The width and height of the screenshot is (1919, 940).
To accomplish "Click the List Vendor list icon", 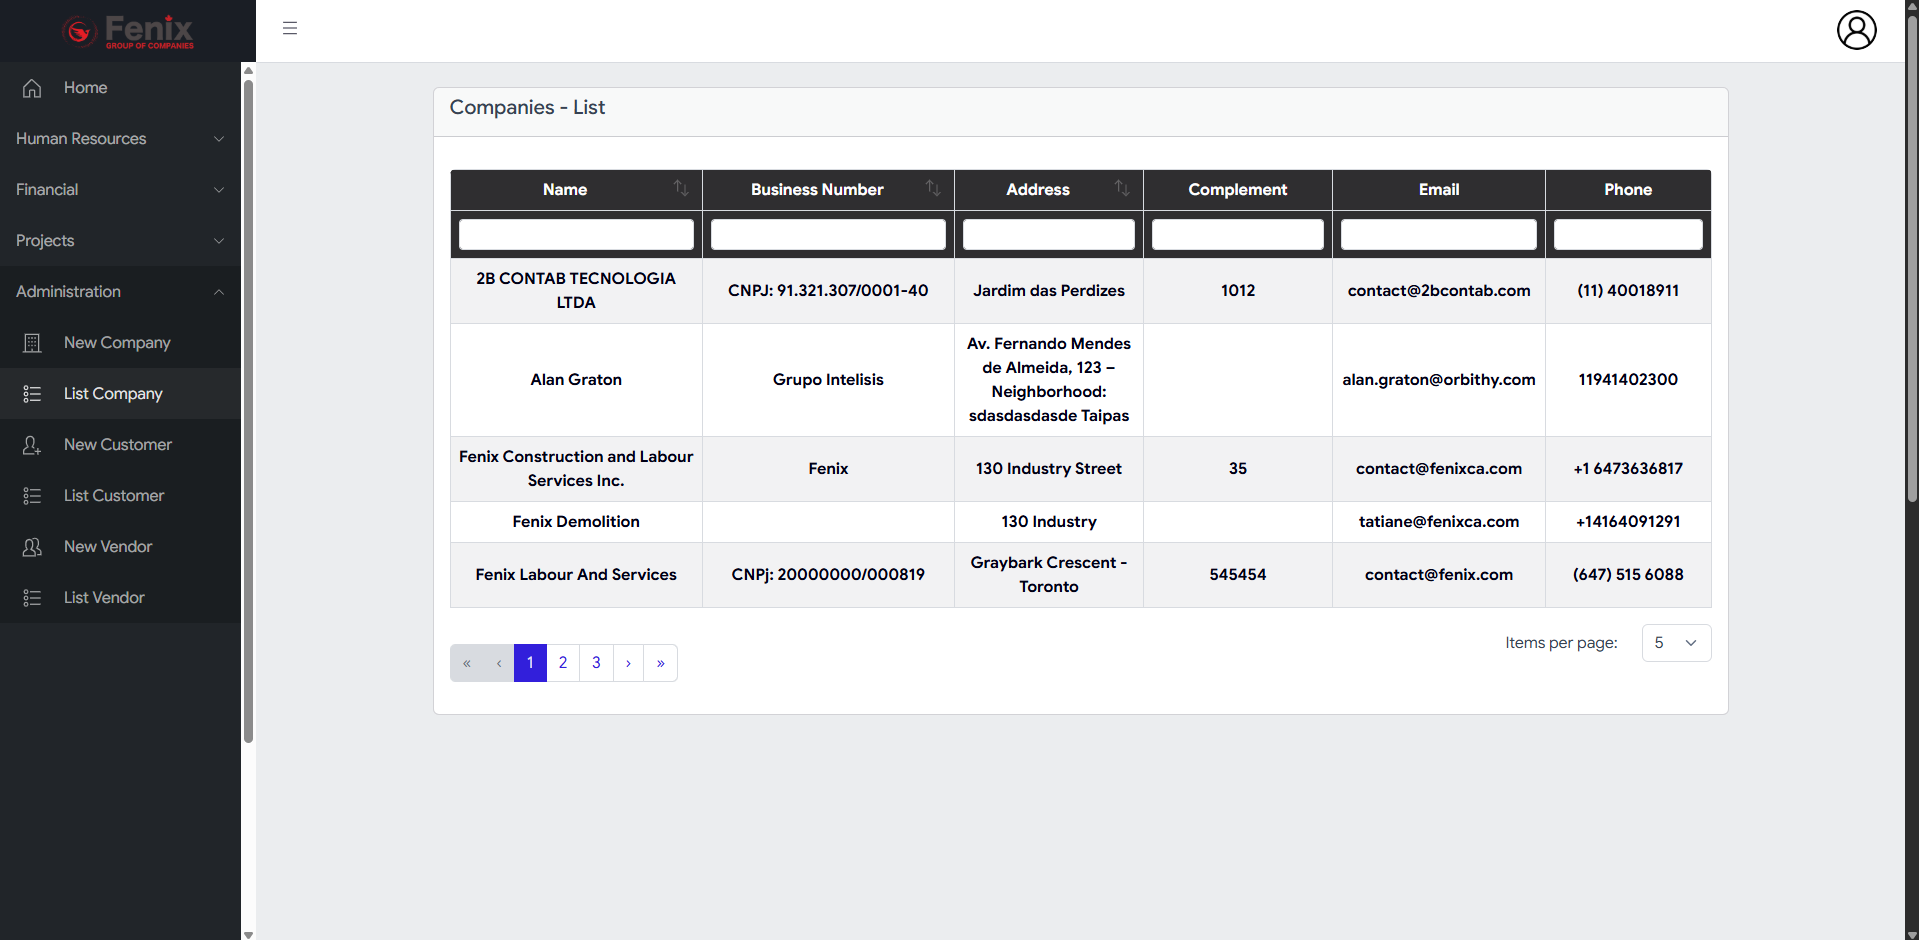I will [32, 598].
